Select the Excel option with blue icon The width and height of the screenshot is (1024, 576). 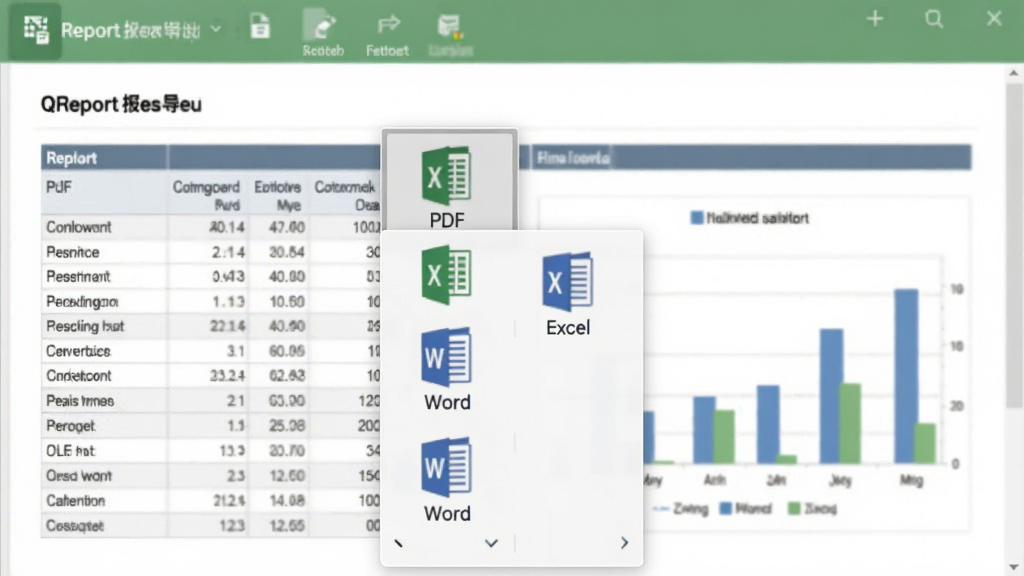[568, 294]
